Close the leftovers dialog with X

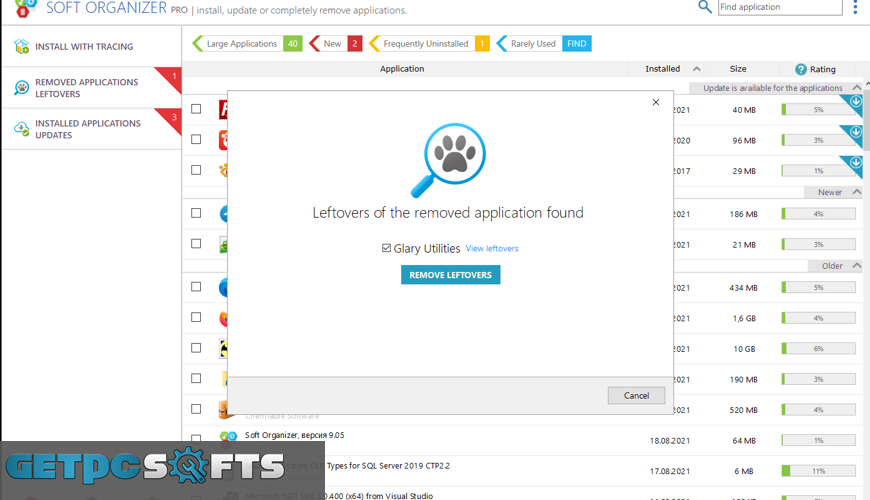click(656, 102)
